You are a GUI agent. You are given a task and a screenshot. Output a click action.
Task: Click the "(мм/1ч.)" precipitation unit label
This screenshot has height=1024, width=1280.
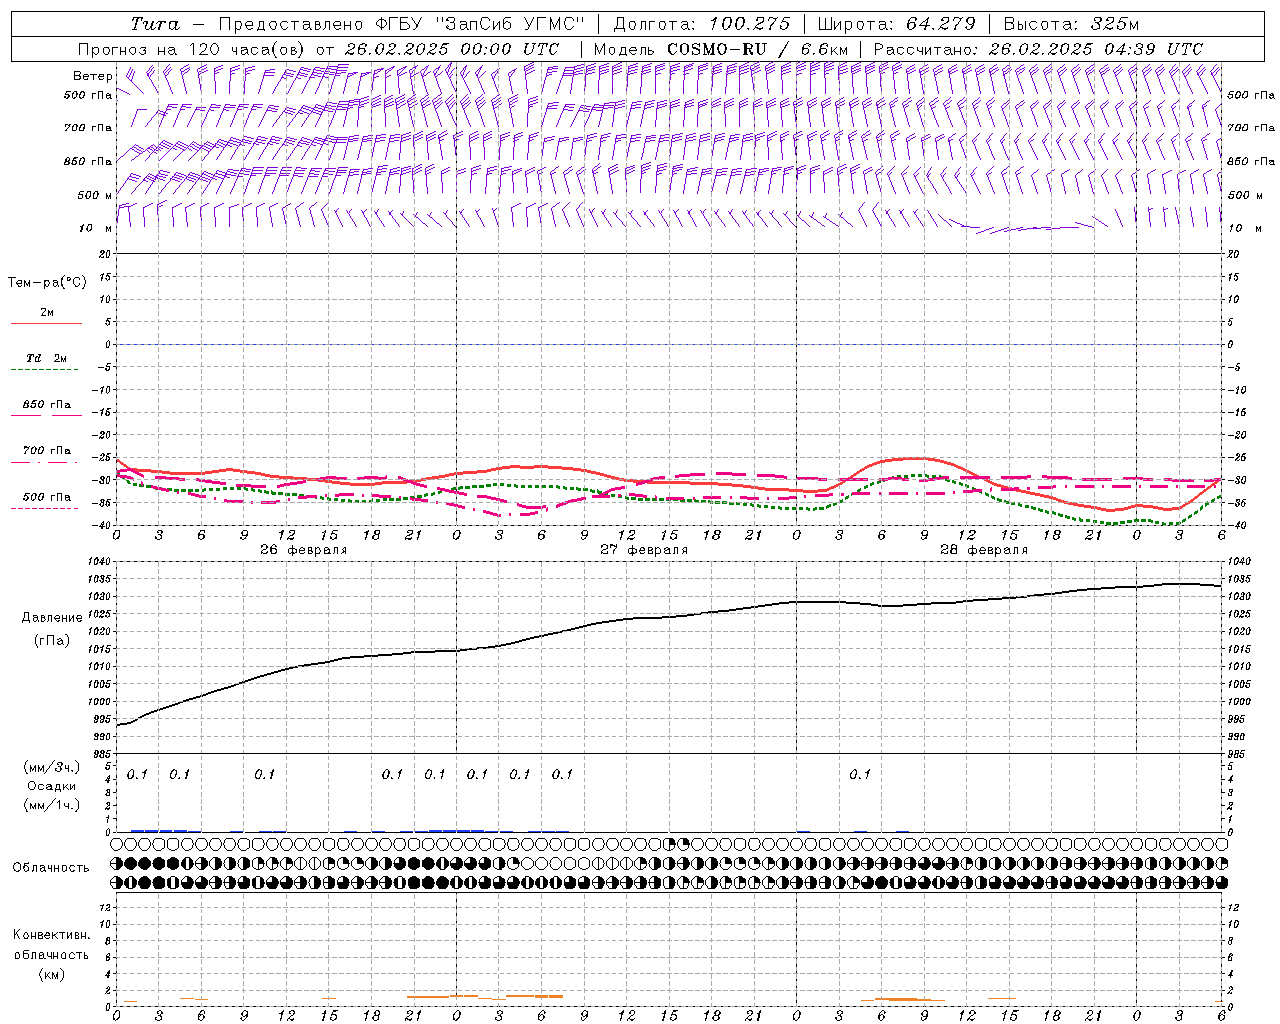pyautogui.click(x=52, y=805)
